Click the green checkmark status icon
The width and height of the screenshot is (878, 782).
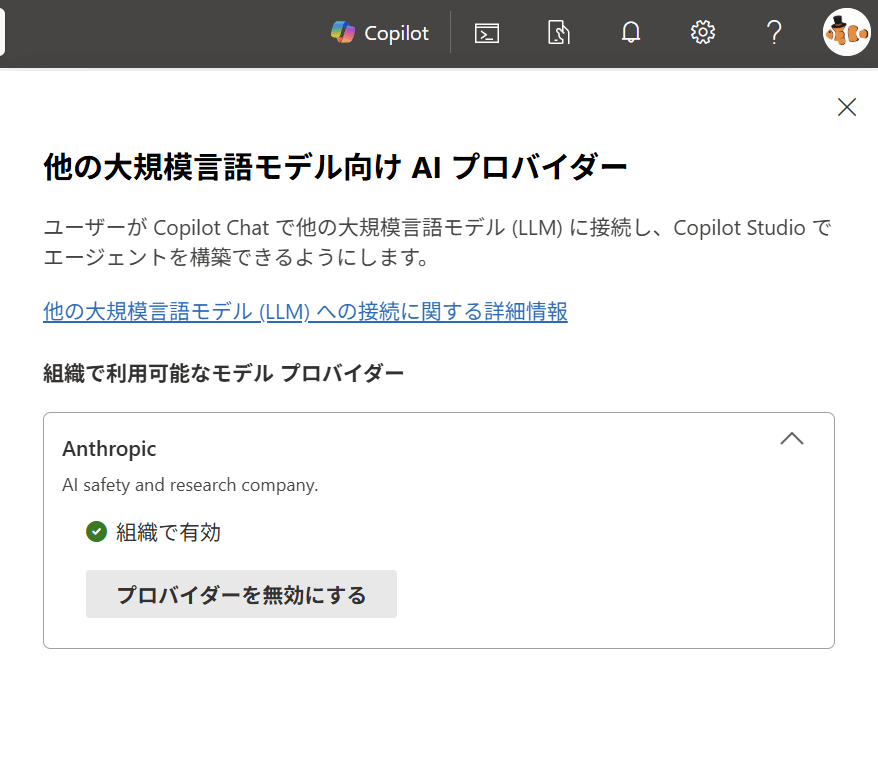tap(97, 532)
